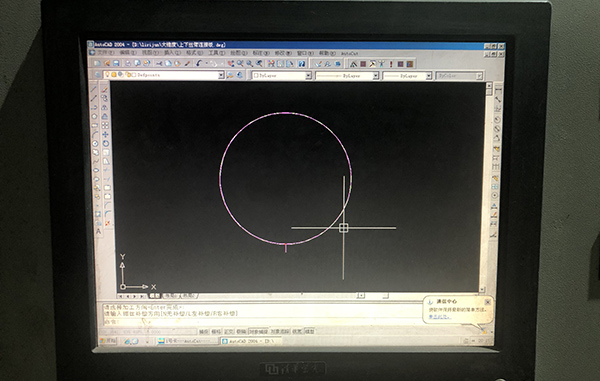
Task: Pick the Spline curve tool
Action: click(x=95, y=161)
